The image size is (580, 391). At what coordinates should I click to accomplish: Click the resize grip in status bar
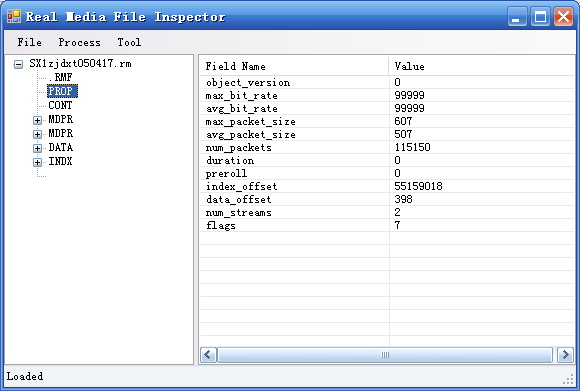click(568, 379)
